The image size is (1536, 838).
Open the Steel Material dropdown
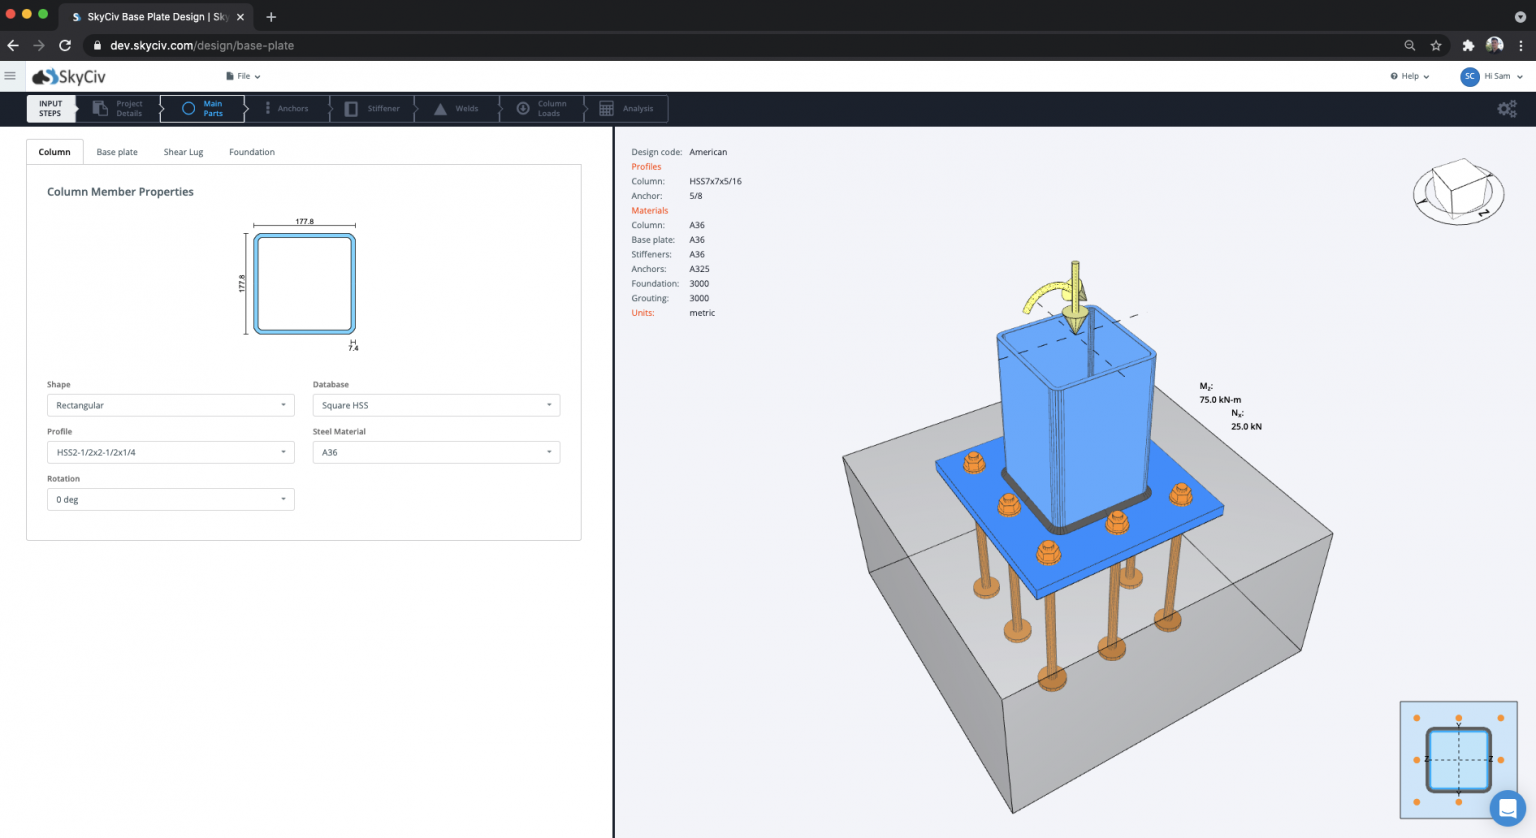436,452
